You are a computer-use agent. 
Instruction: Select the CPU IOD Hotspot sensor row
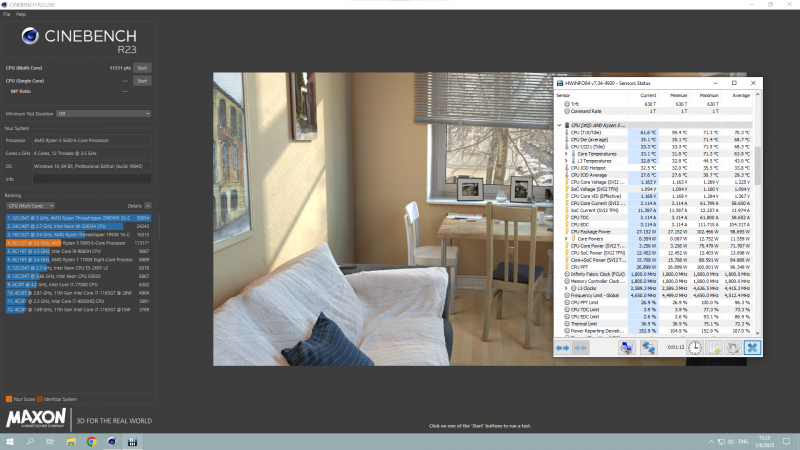point(654,168)
